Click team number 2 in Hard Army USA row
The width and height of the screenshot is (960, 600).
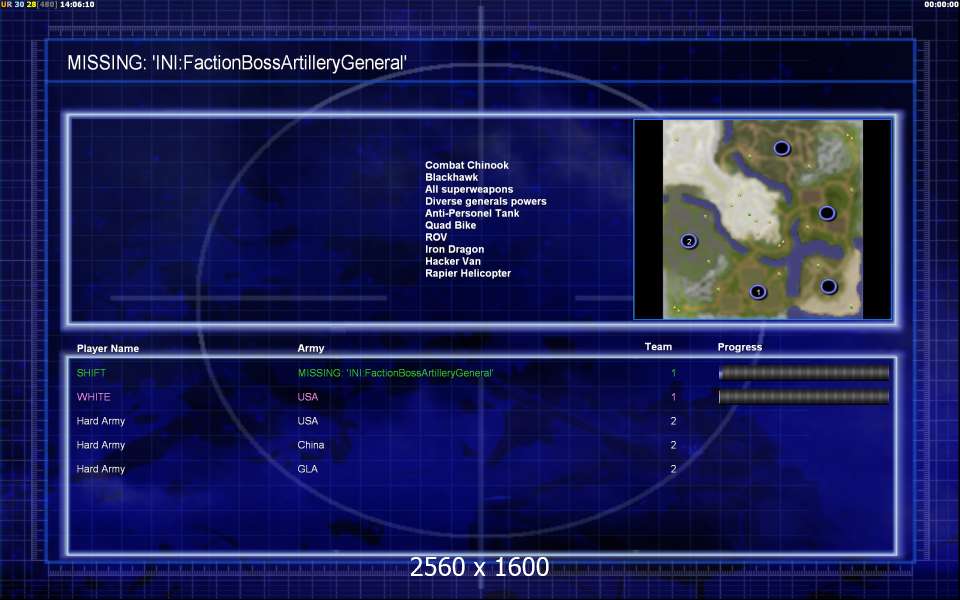point(673,421)
